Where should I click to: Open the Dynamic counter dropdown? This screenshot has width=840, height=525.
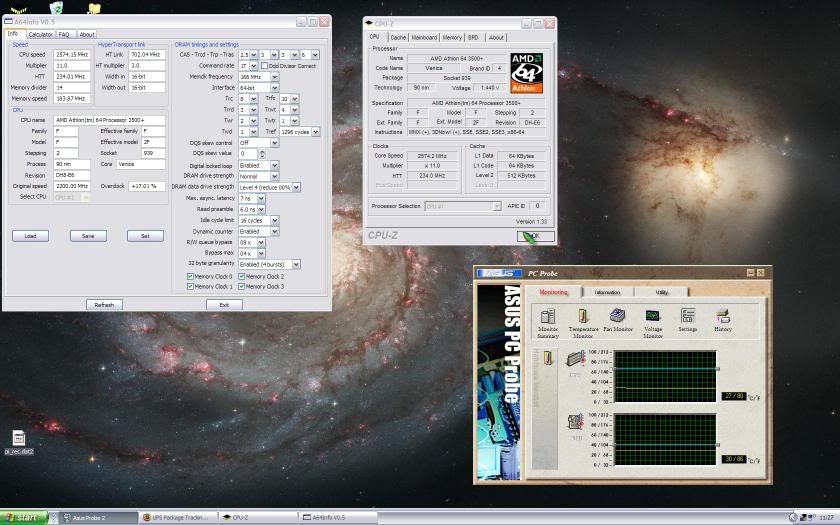pyautogui.click(x=274, y=231)
